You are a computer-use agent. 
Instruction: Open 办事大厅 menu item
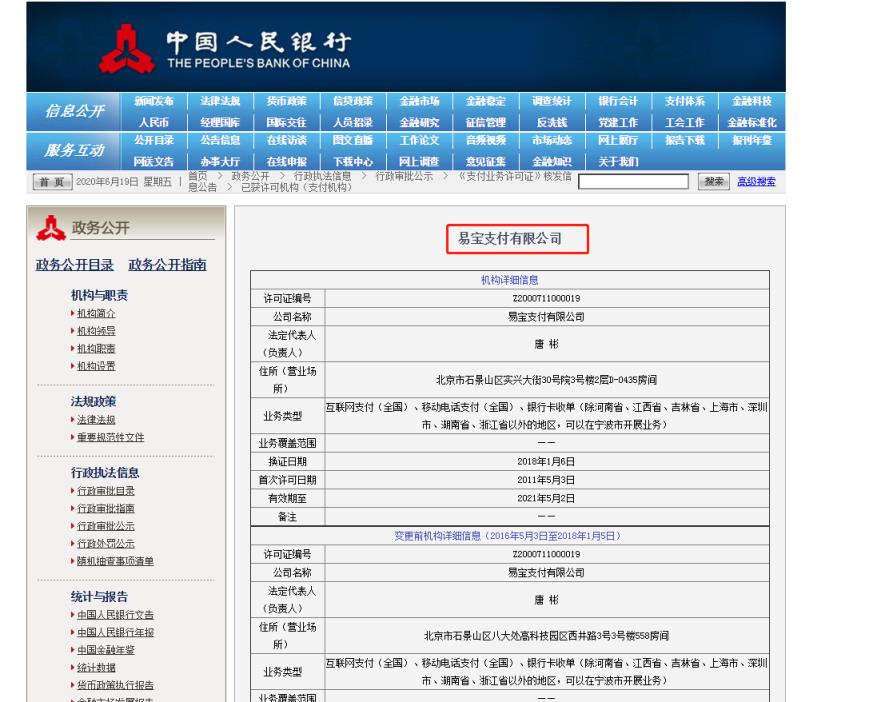220,161
